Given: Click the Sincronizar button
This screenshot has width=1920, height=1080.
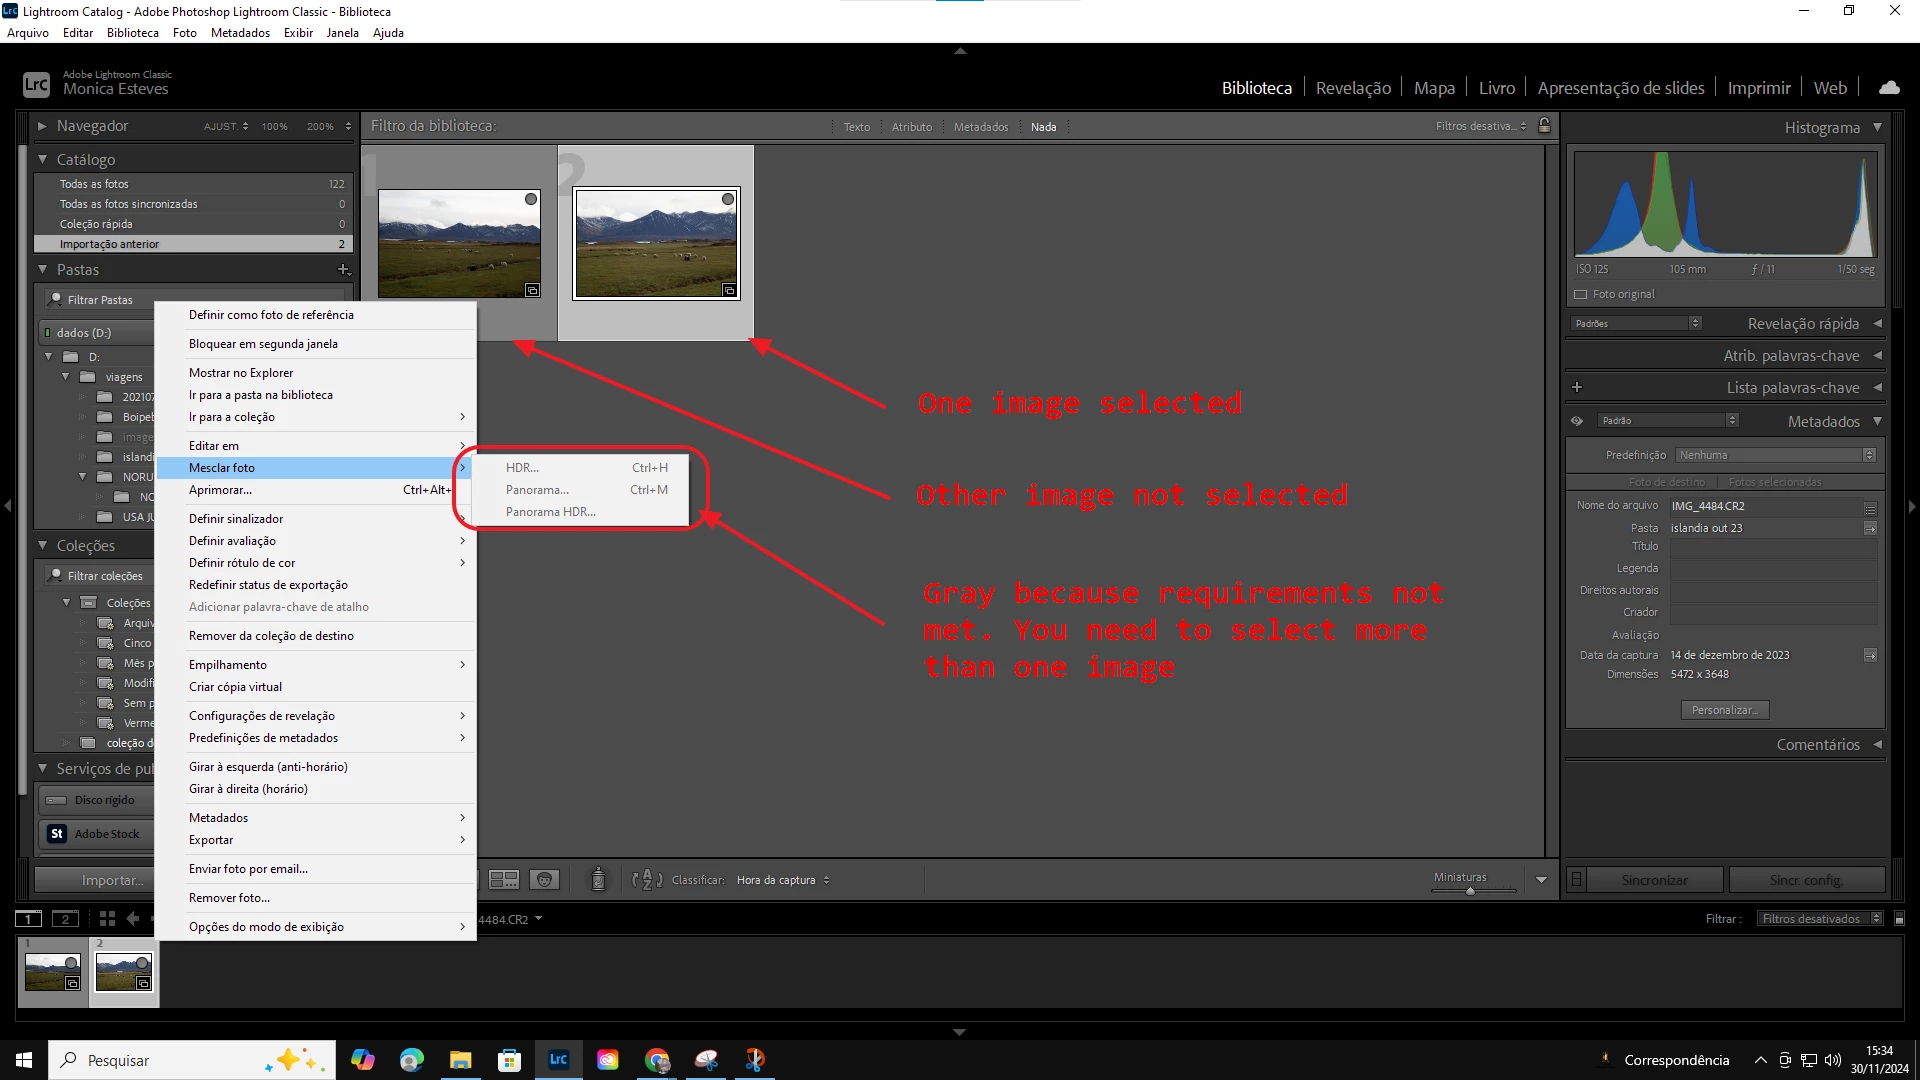Looking at the screenshot, I should [1653, 880].
